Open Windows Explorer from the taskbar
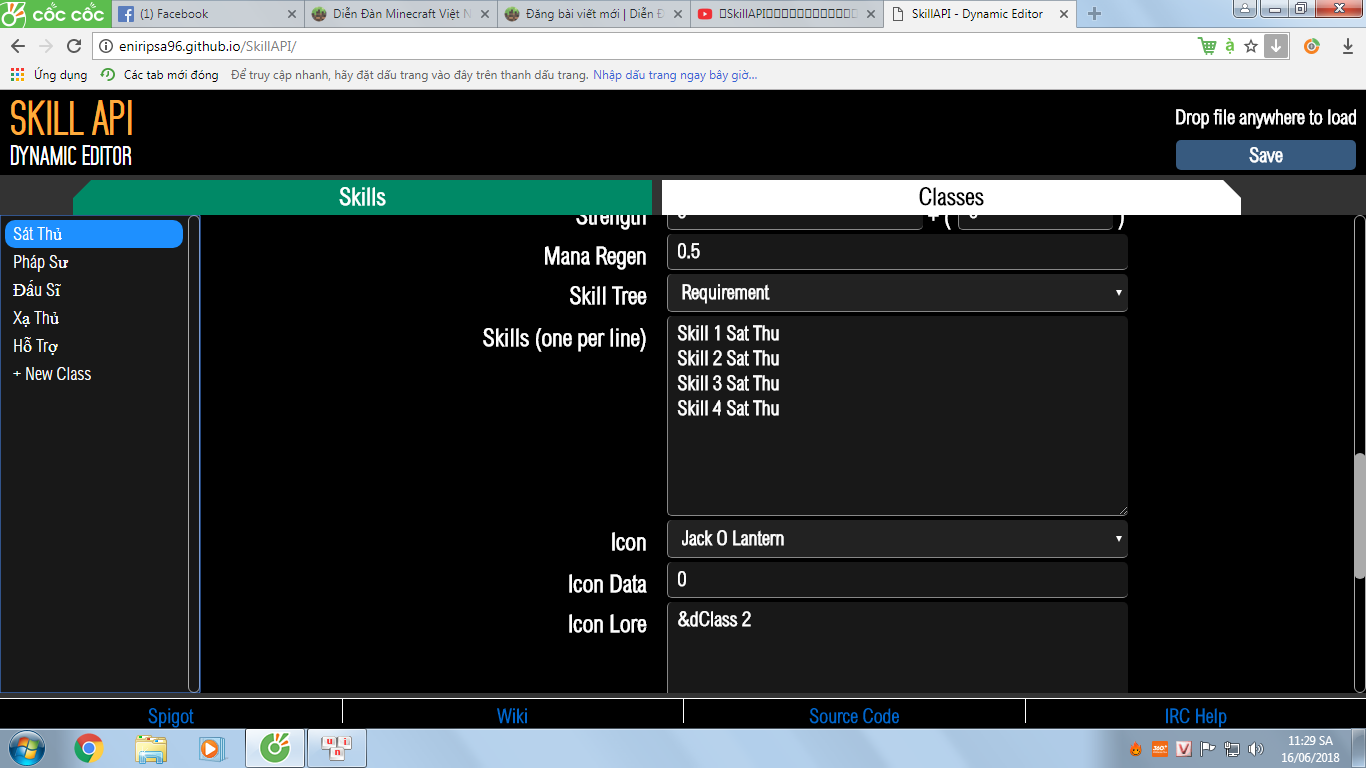1366x768 pixels. click(151, 748)
